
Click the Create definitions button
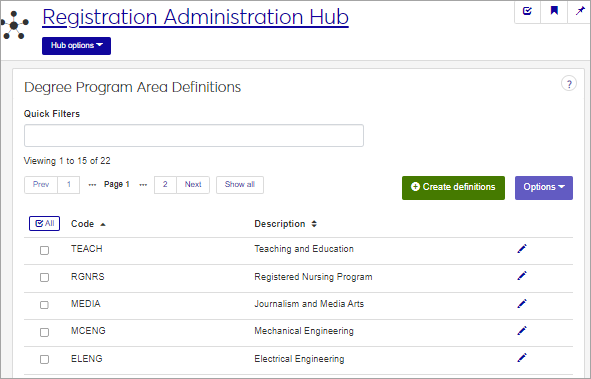(453, 188)
